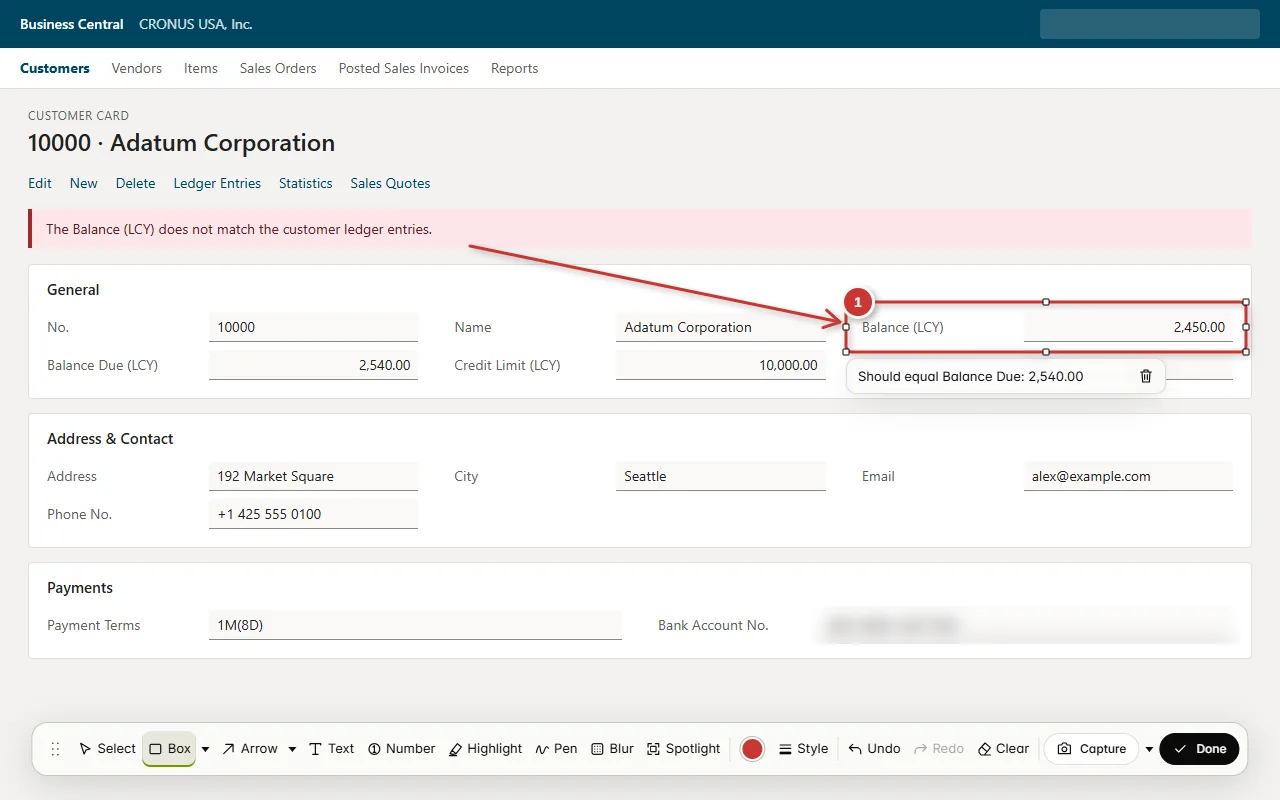Viewport: 1280px width, 800px height.
Task: Clear all annotations
Action: [x=1003, y=749]
